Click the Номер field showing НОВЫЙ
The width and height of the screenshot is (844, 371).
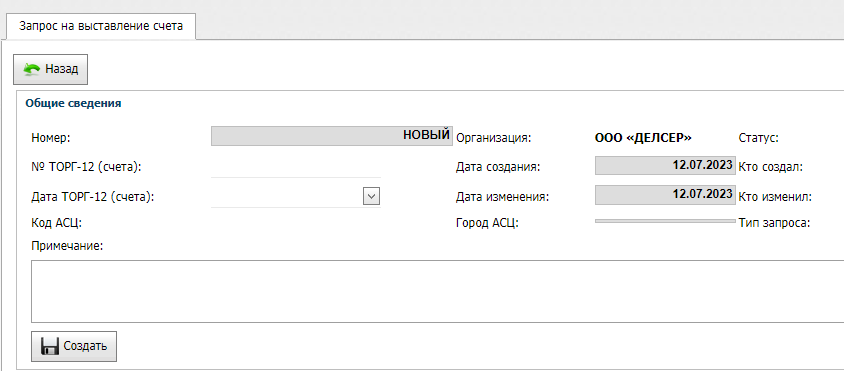click(x=332, y=136)
